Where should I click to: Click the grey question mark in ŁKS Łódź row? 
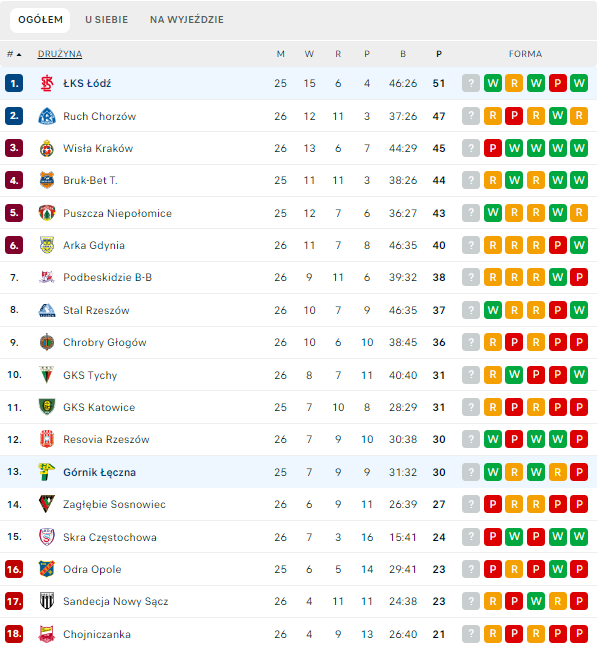[471, 84]
